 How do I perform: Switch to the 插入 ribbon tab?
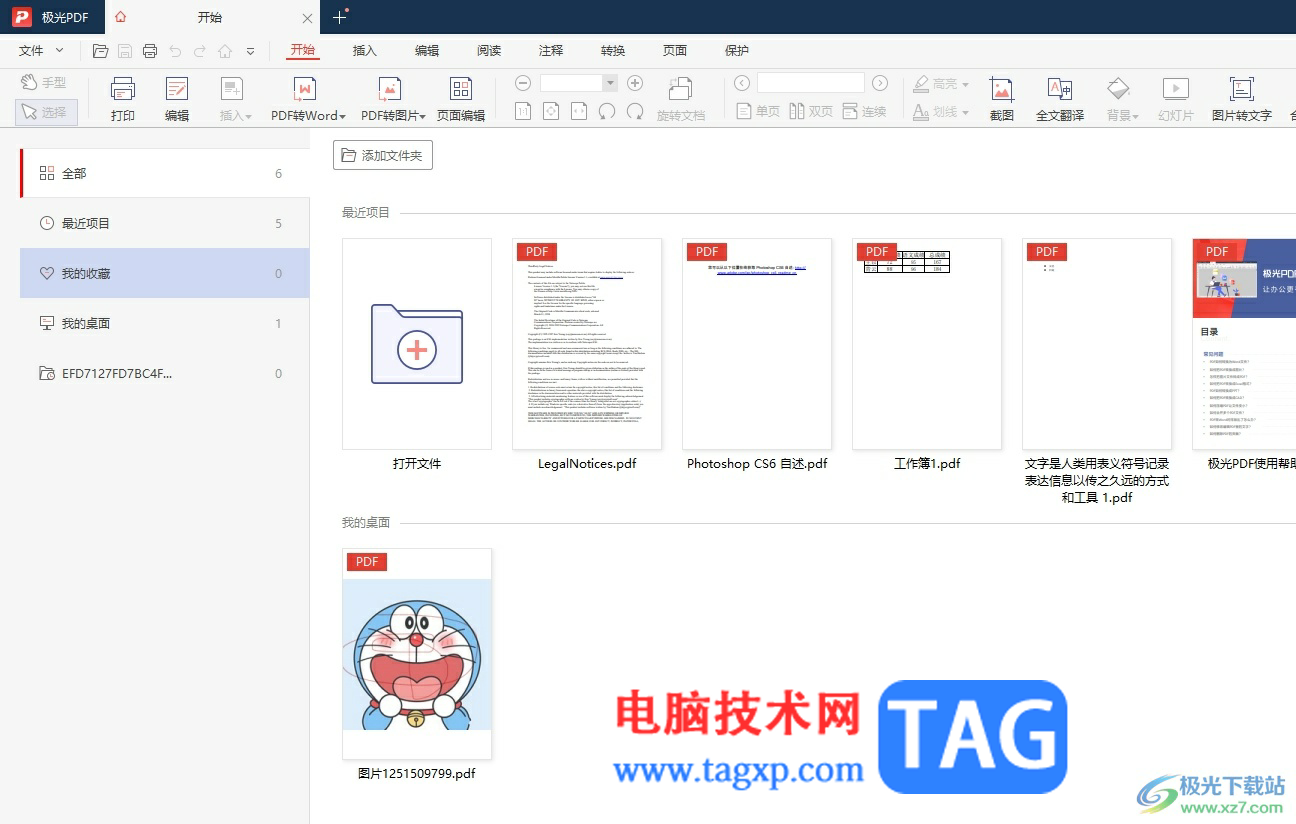coord(365,51)
